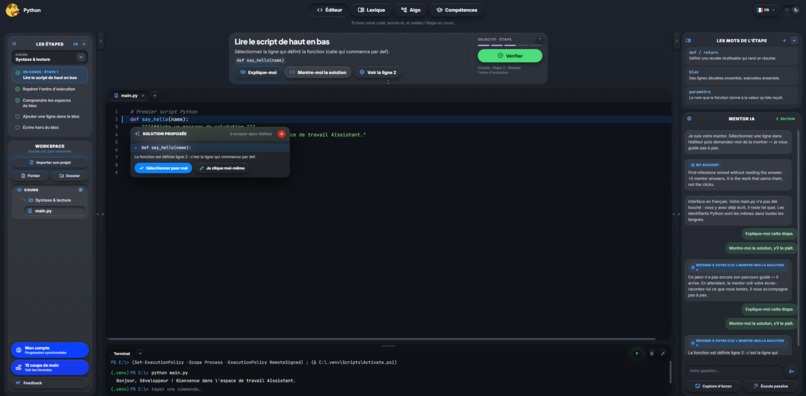Click Sélectionner pour moi button
The width and height of the screenshot is (806, 396).
click(x=163, y=168)
